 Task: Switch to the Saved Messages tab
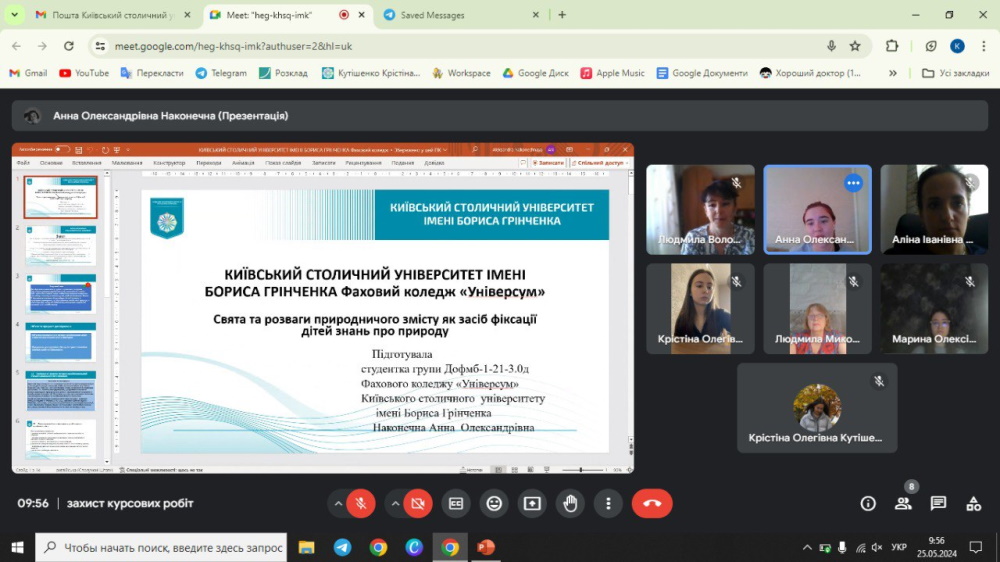point(460,15)
